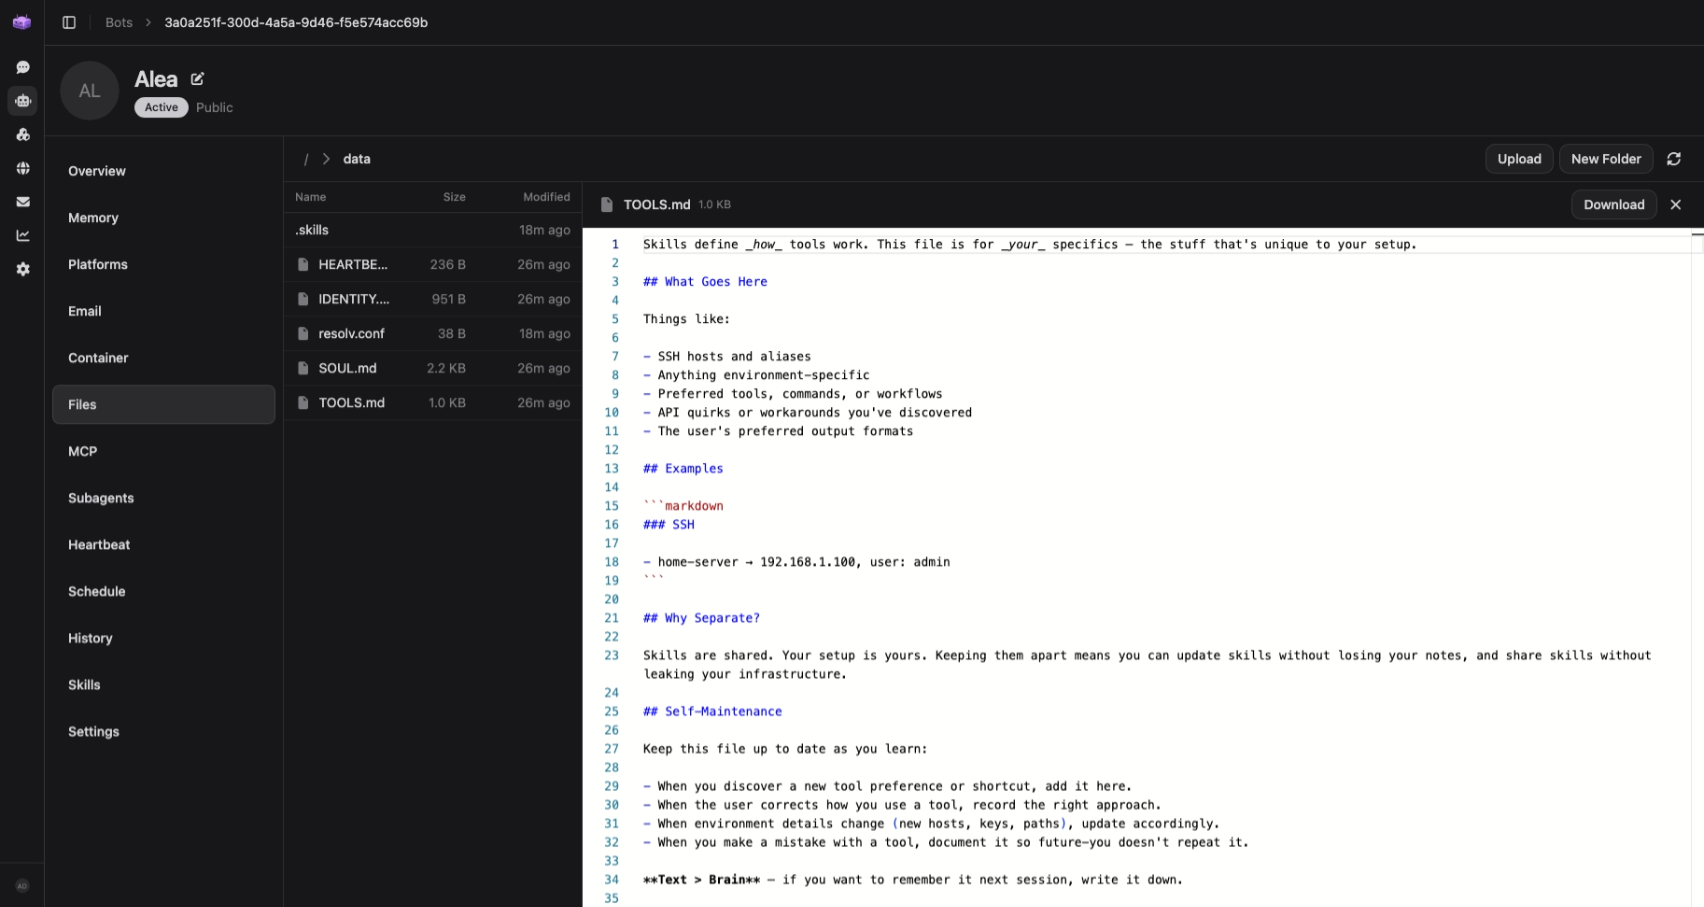
Task: Go to the root path slash in breadcrumb
Action: (x=306, y=159)
